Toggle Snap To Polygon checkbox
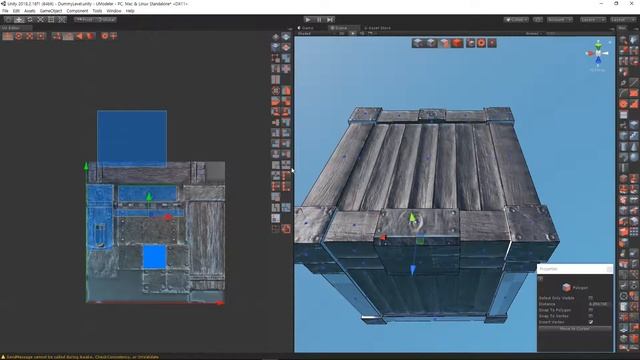640x360 pixels. 590,310
